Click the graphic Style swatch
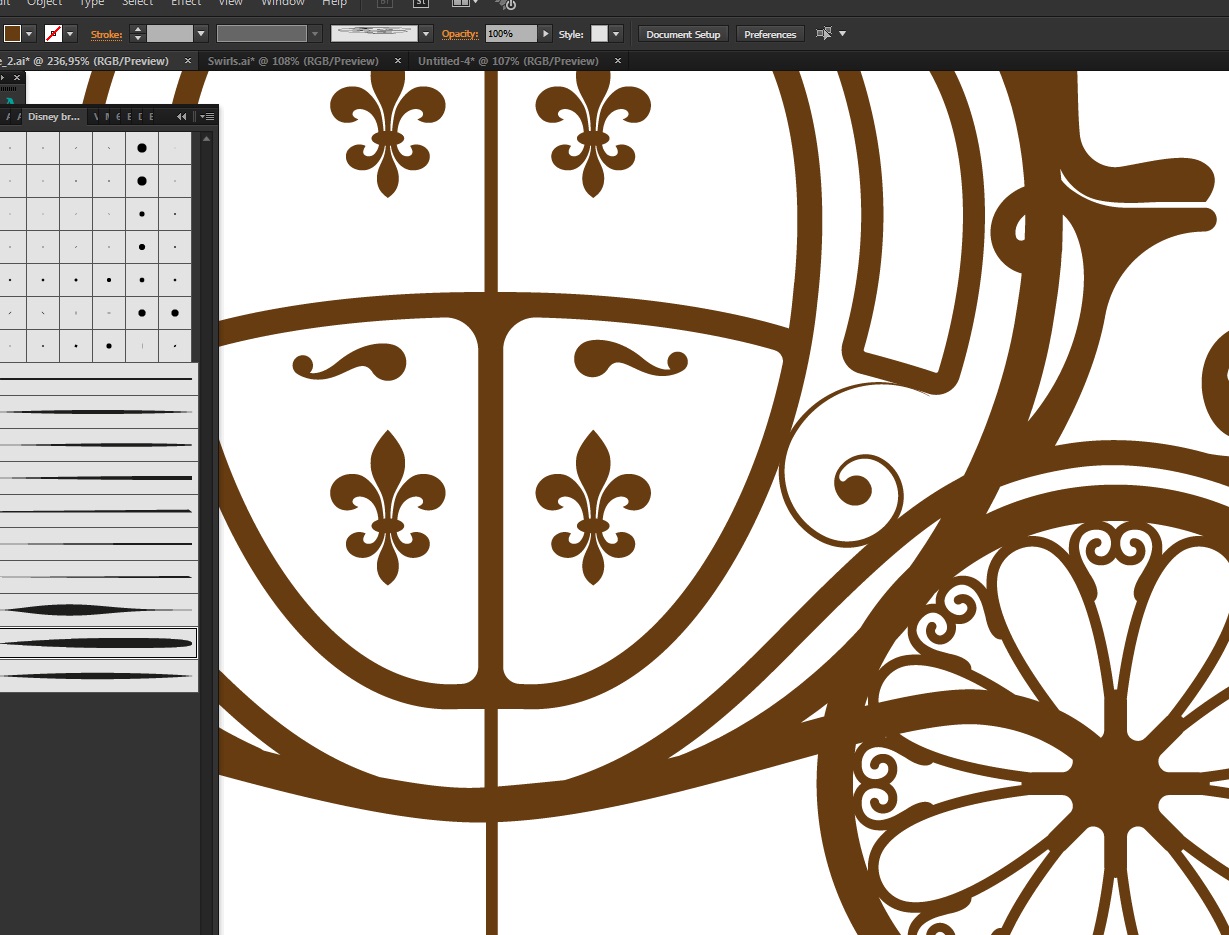This screenshot has height=935, width=1229. point(599,34)
